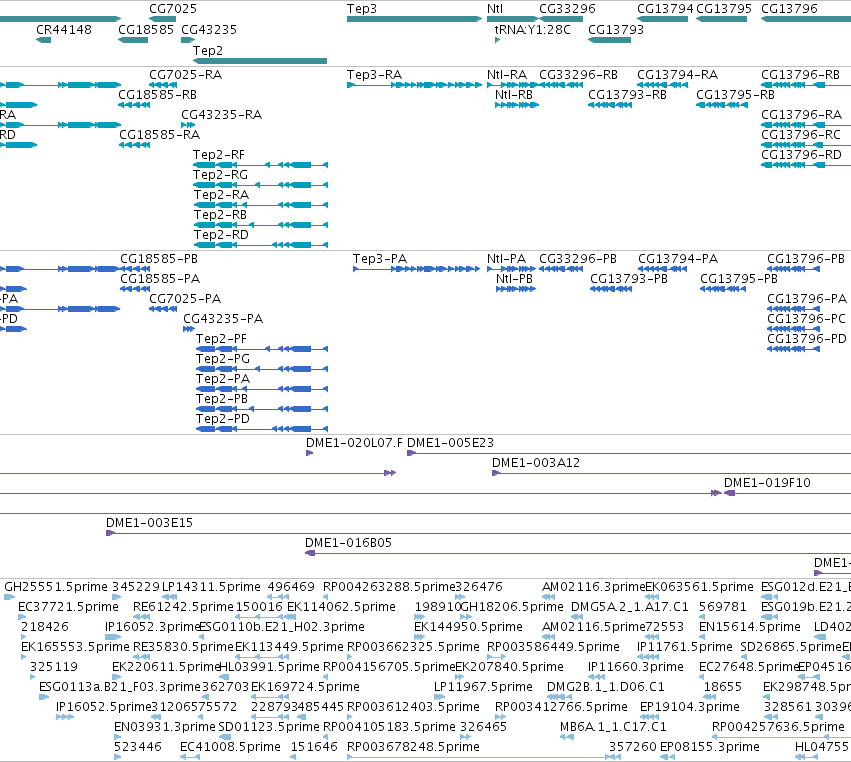Click the EC37721.5prime EST label
The width and height of the screenshot is (851, 762).
68,607
